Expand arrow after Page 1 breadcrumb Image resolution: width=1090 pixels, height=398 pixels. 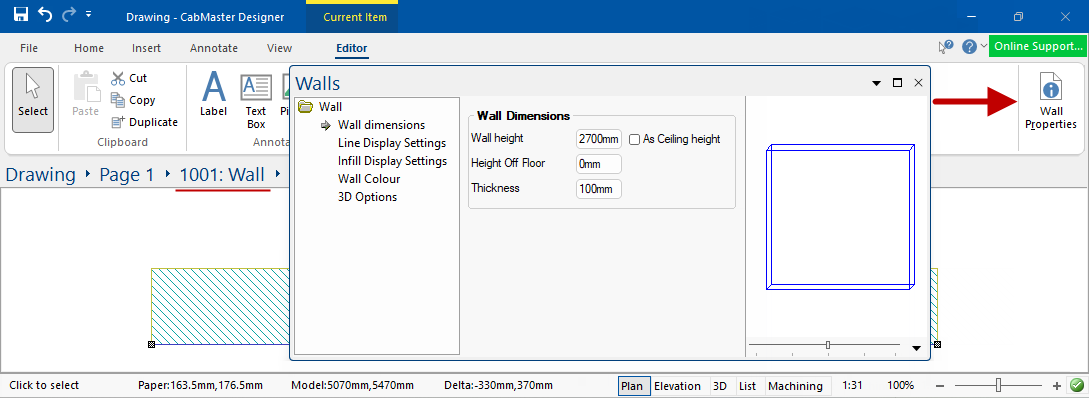(167, 174)
